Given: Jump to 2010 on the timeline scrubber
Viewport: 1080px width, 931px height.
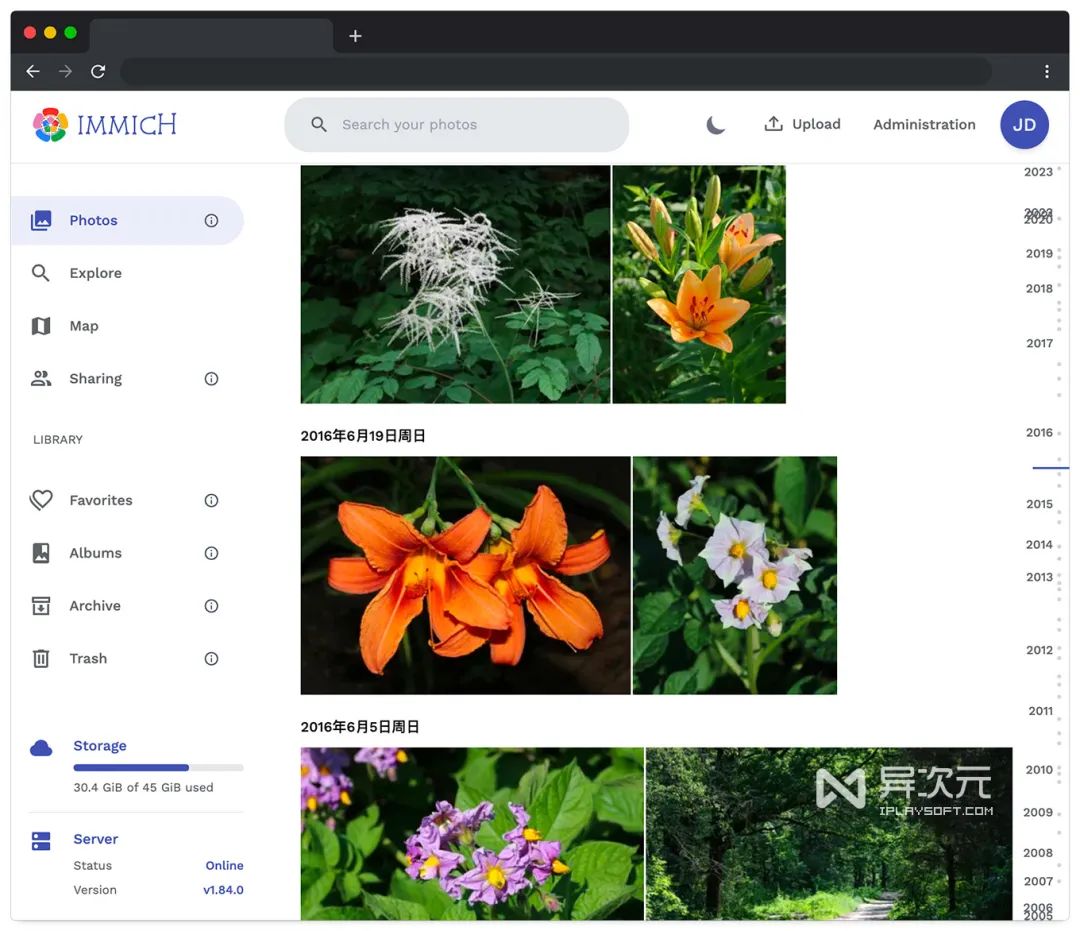Looking at the screenshot, I should [x=1039, y=770].
